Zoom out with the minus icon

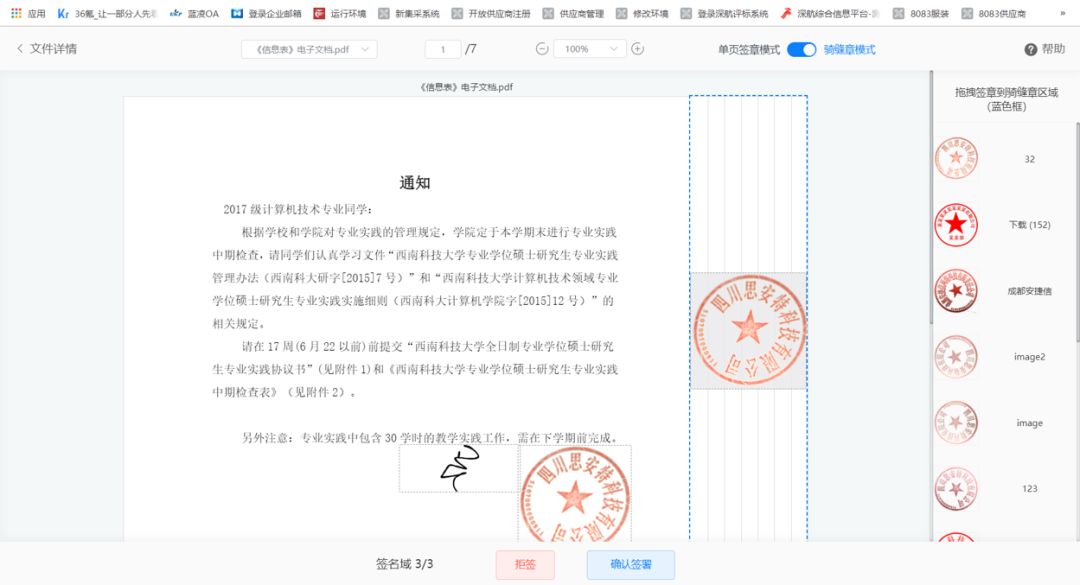tap(540, 47)
